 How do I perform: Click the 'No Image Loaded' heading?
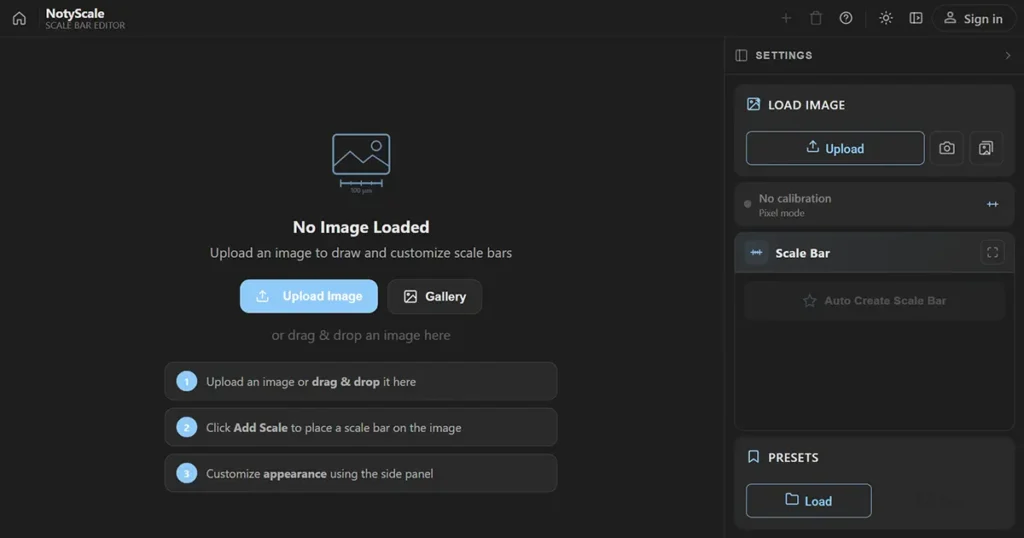[361, 227]
